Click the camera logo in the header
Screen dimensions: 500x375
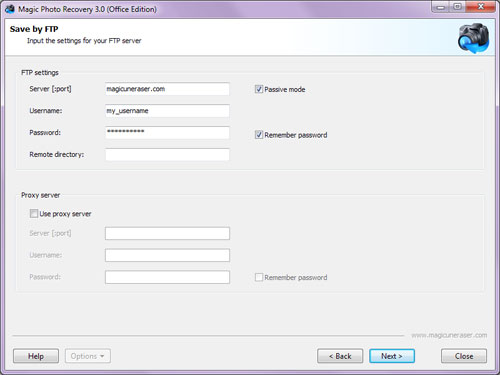pyautogui.click(x=473, y=38)
